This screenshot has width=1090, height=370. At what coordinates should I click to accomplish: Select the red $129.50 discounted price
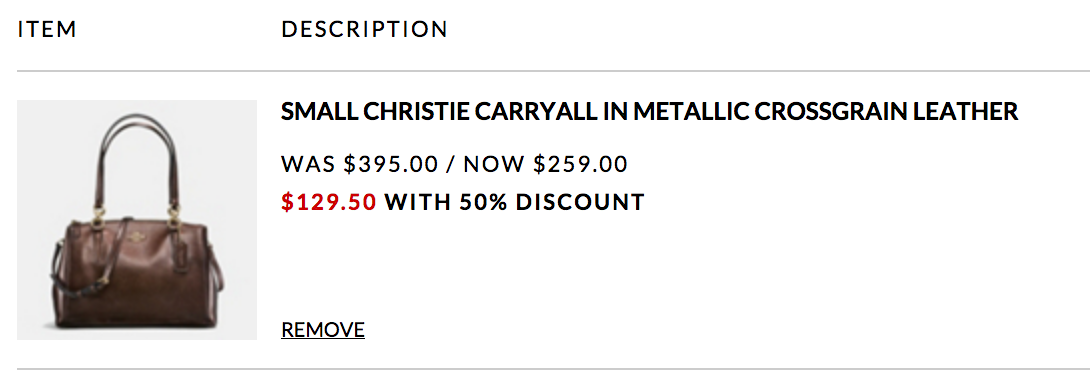click(330, 202)
